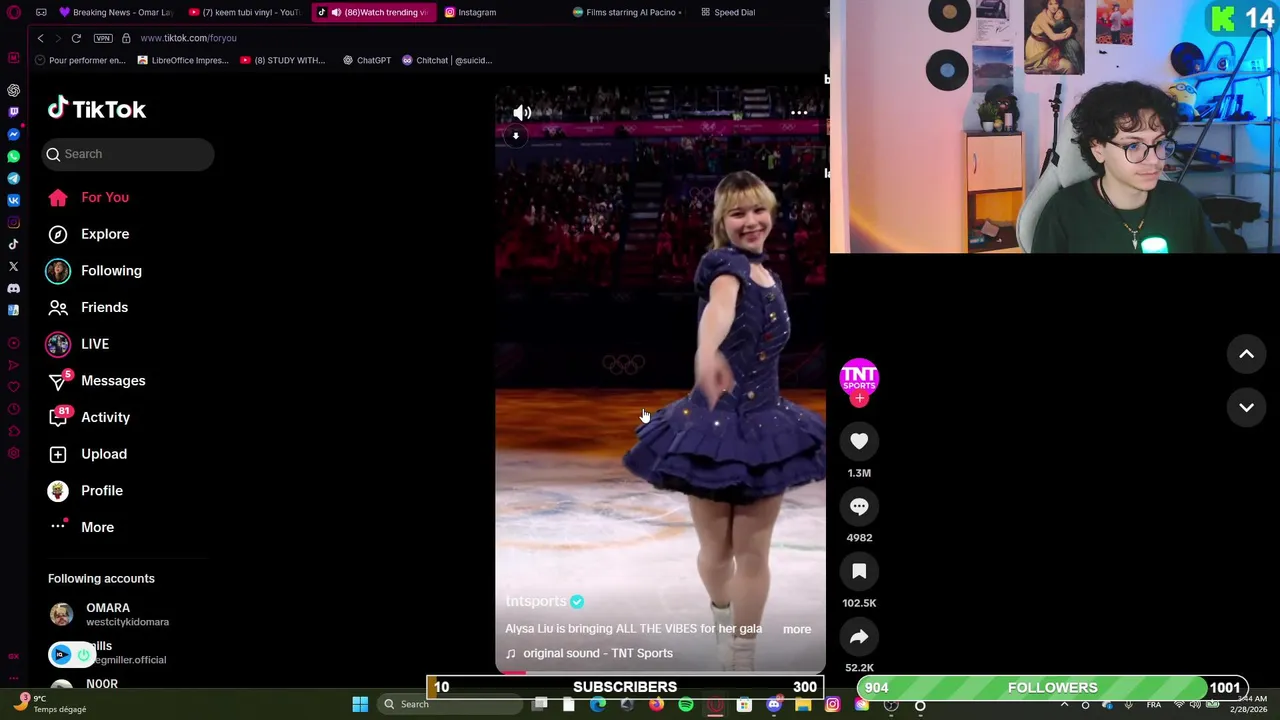Open the Explore page
1280x720 pixels.
tap(88, 234)
